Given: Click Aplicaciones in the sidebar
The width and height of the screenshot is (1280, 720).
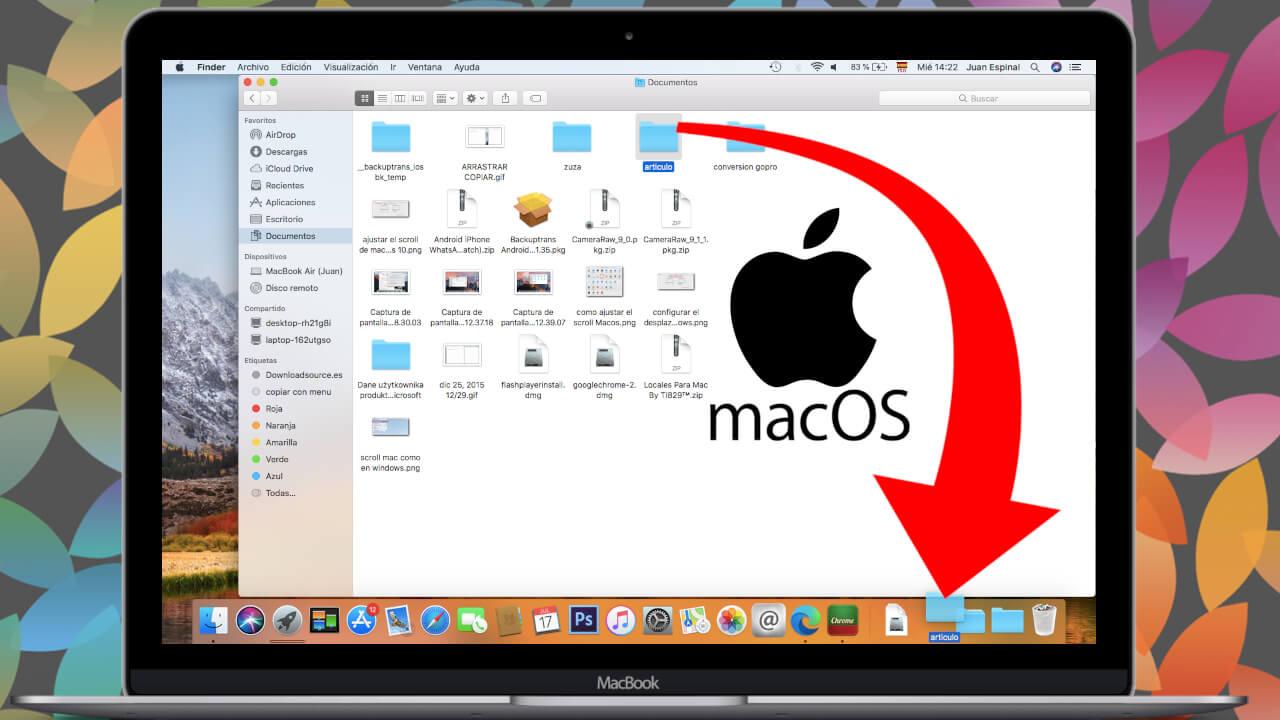Looking at the screenshot, I should [290, 202].
